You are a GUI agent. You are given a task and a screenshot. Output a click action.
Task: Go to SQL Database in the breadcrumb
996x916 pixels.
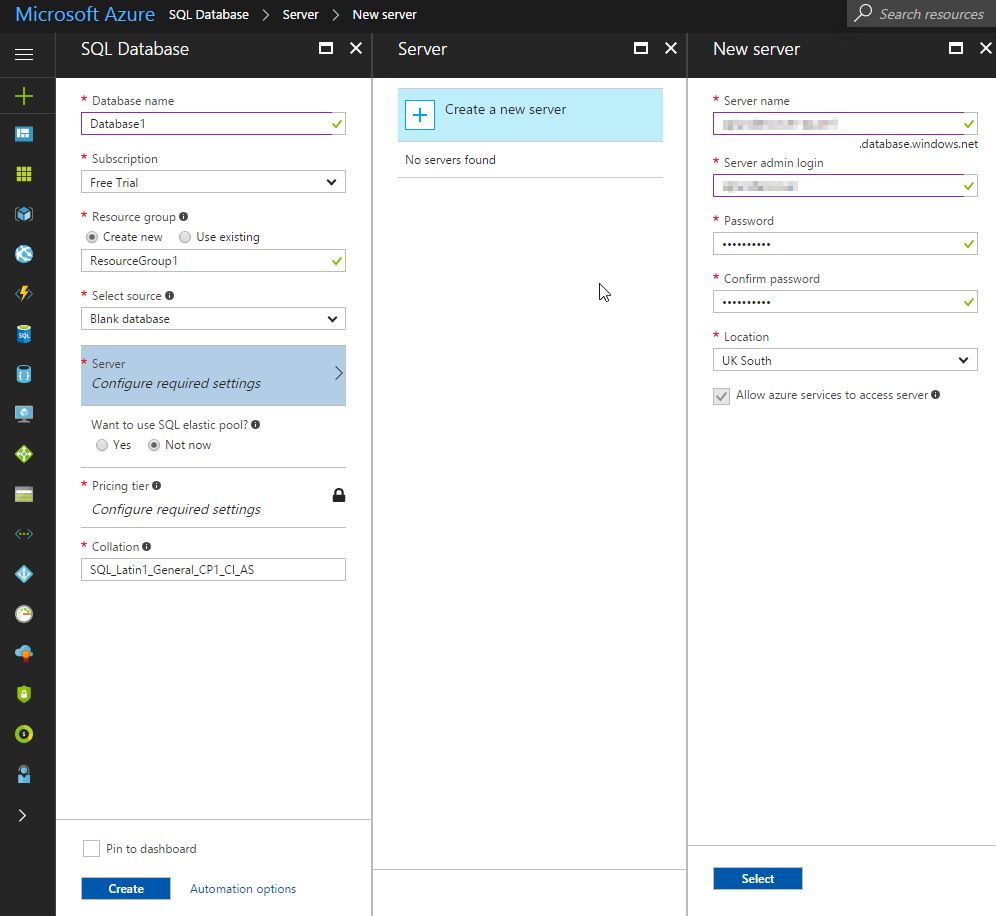point(208,14)
